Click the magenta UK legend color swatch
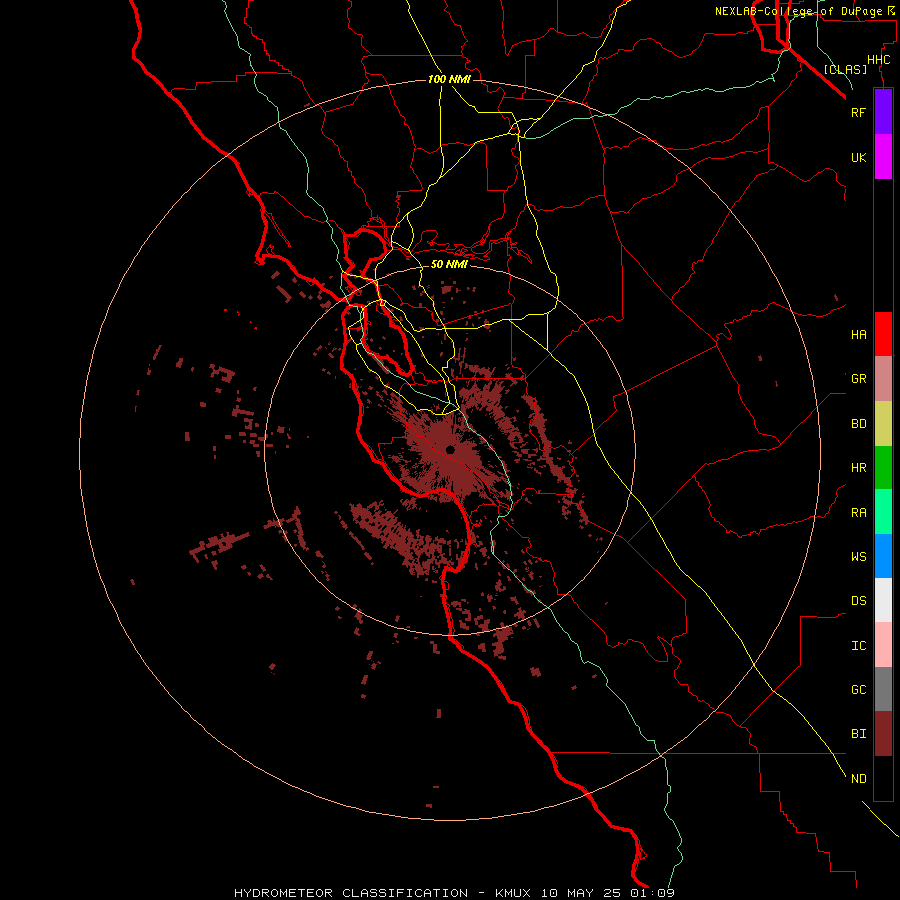Screen dimensions: 900x900 click(x=883, y=157)
